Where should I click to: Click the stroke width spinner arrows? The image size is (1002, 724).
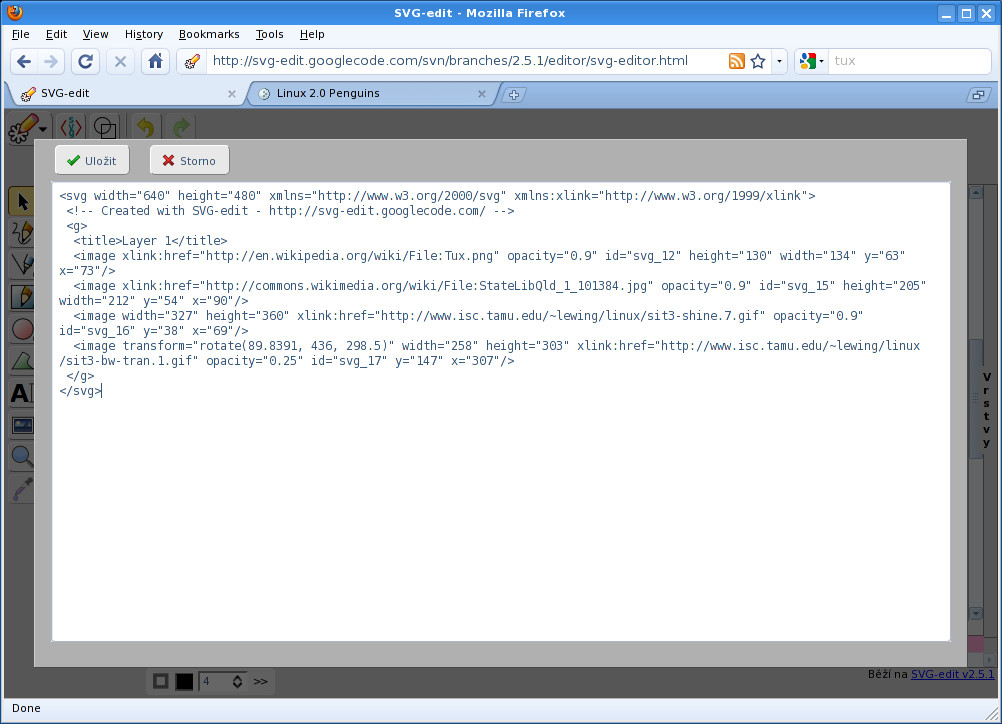237,682
